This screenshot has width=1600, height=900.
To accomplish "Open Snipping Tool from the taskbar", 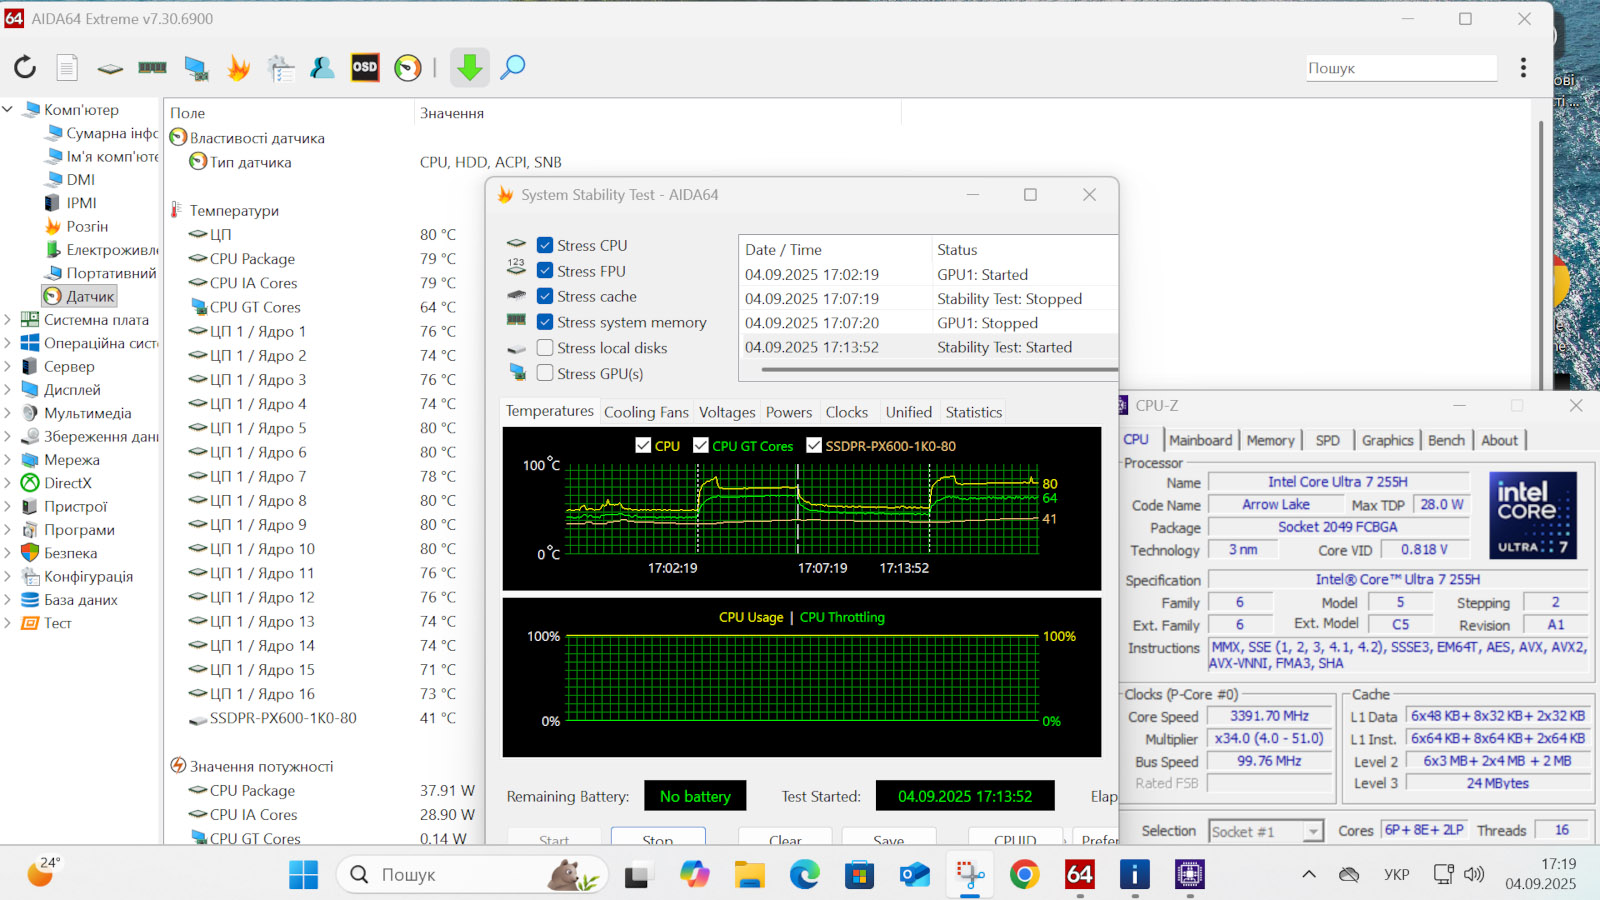I will 969,875.
